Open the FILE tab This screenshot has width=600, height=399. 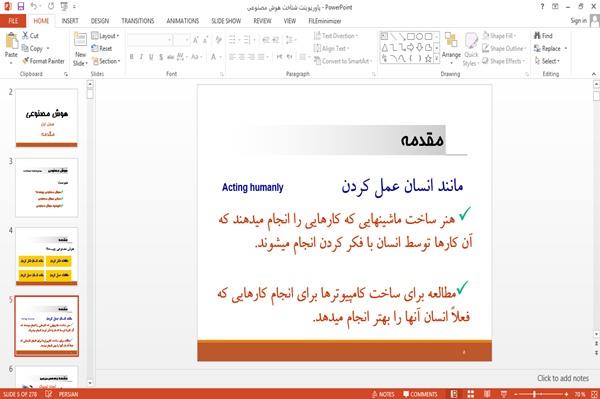click(13, 21)
